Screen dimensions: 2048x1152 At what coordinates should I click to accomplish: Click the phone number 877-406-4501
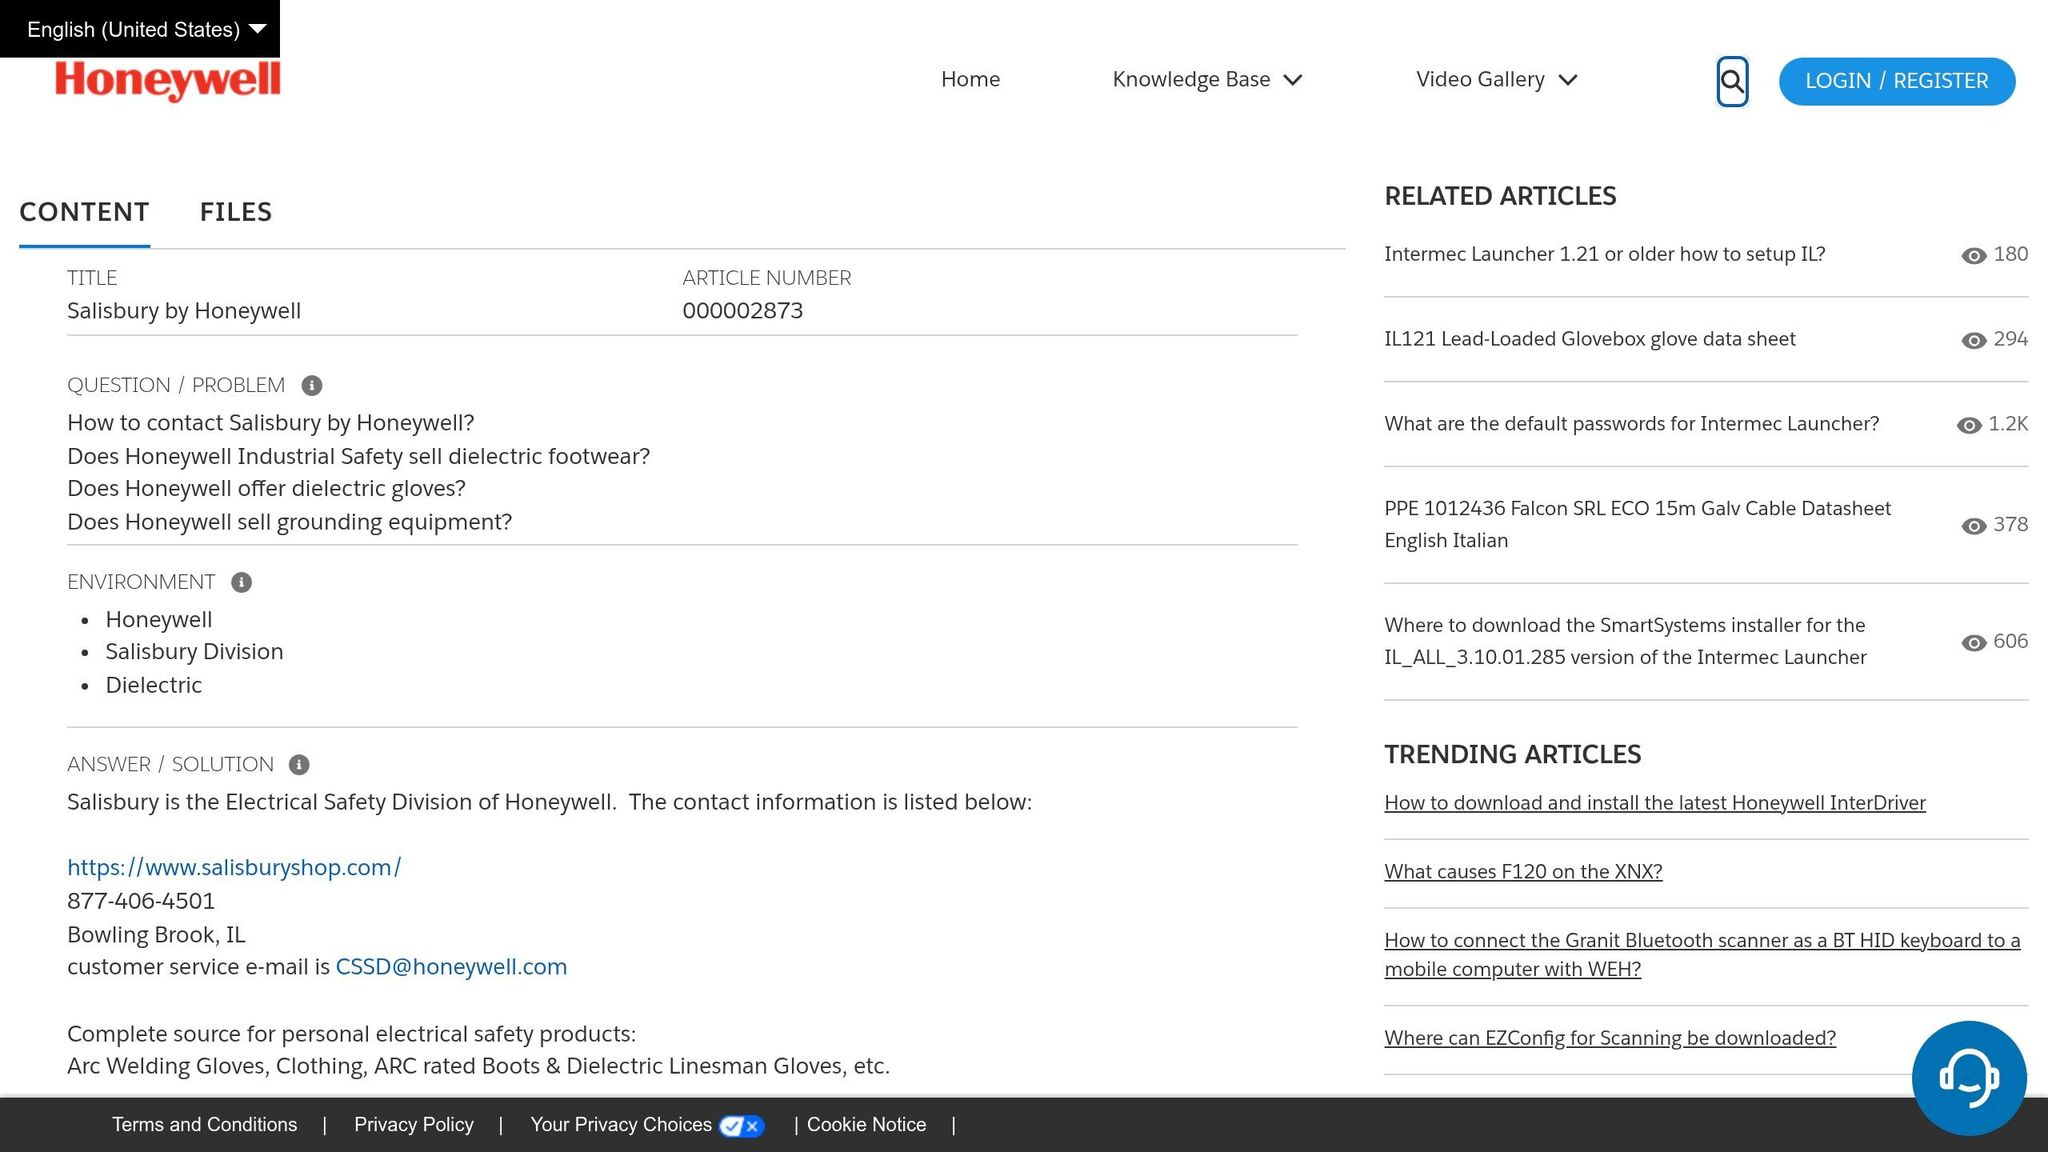click(141, 901)
